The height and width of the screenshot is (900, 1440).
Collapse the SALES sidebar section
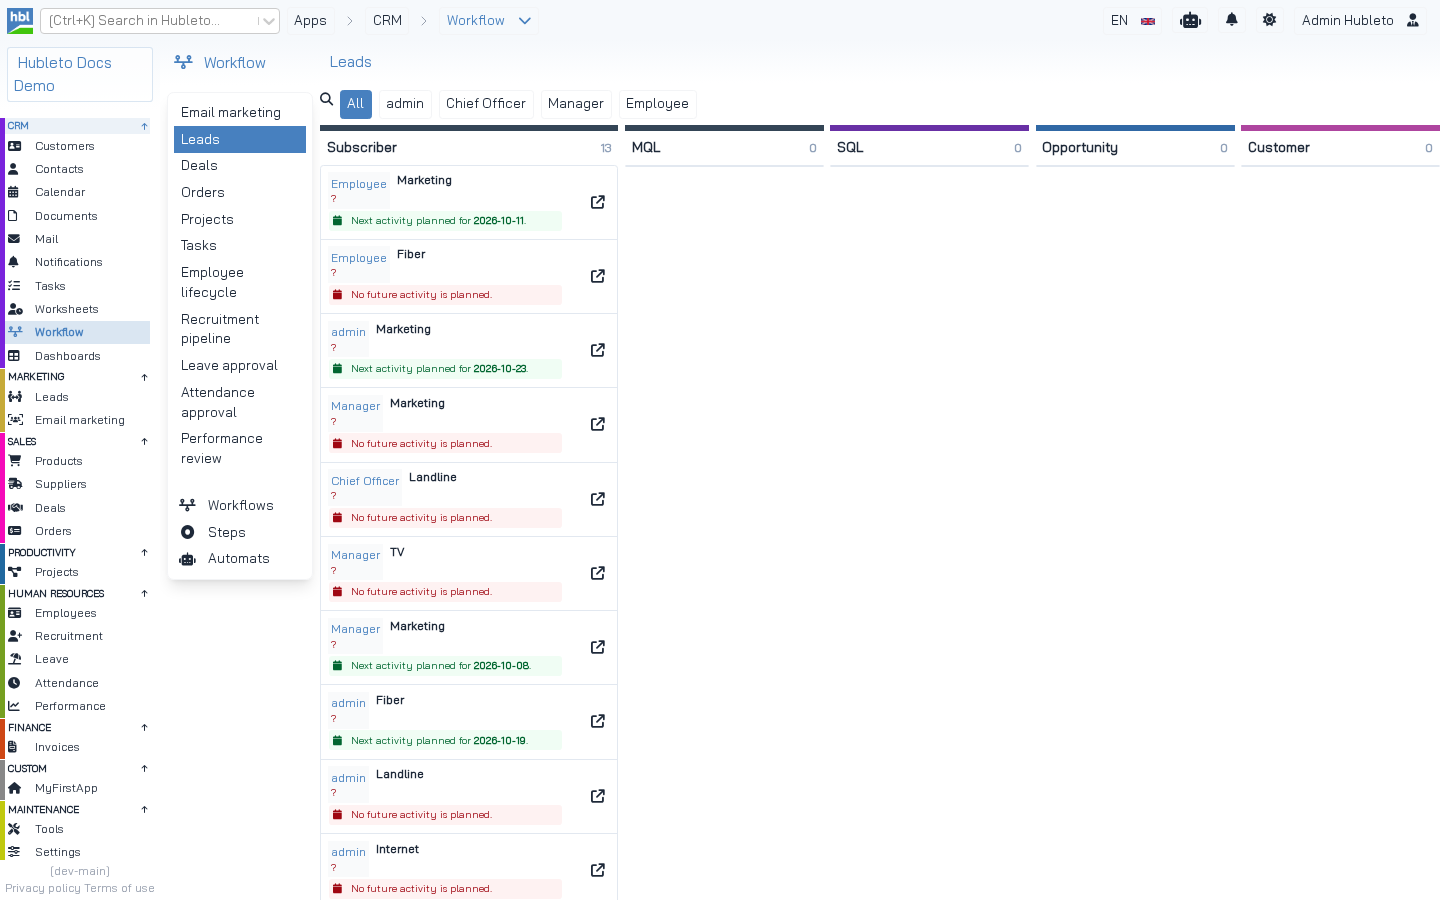pos(144,441)
